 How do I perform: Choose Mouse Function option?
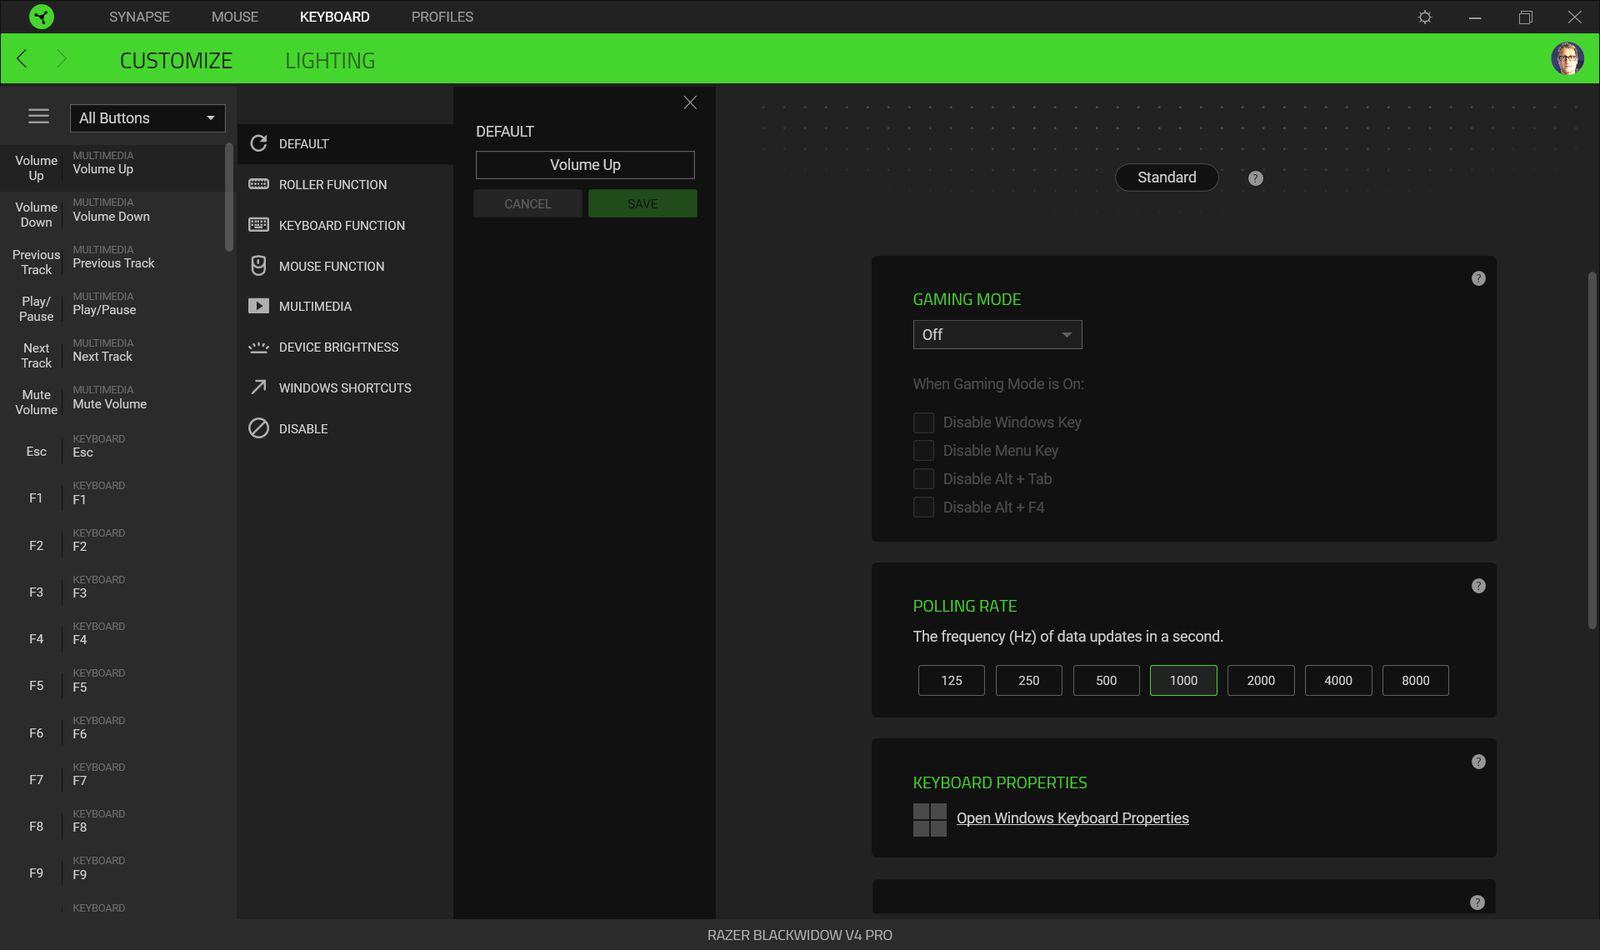345,266
